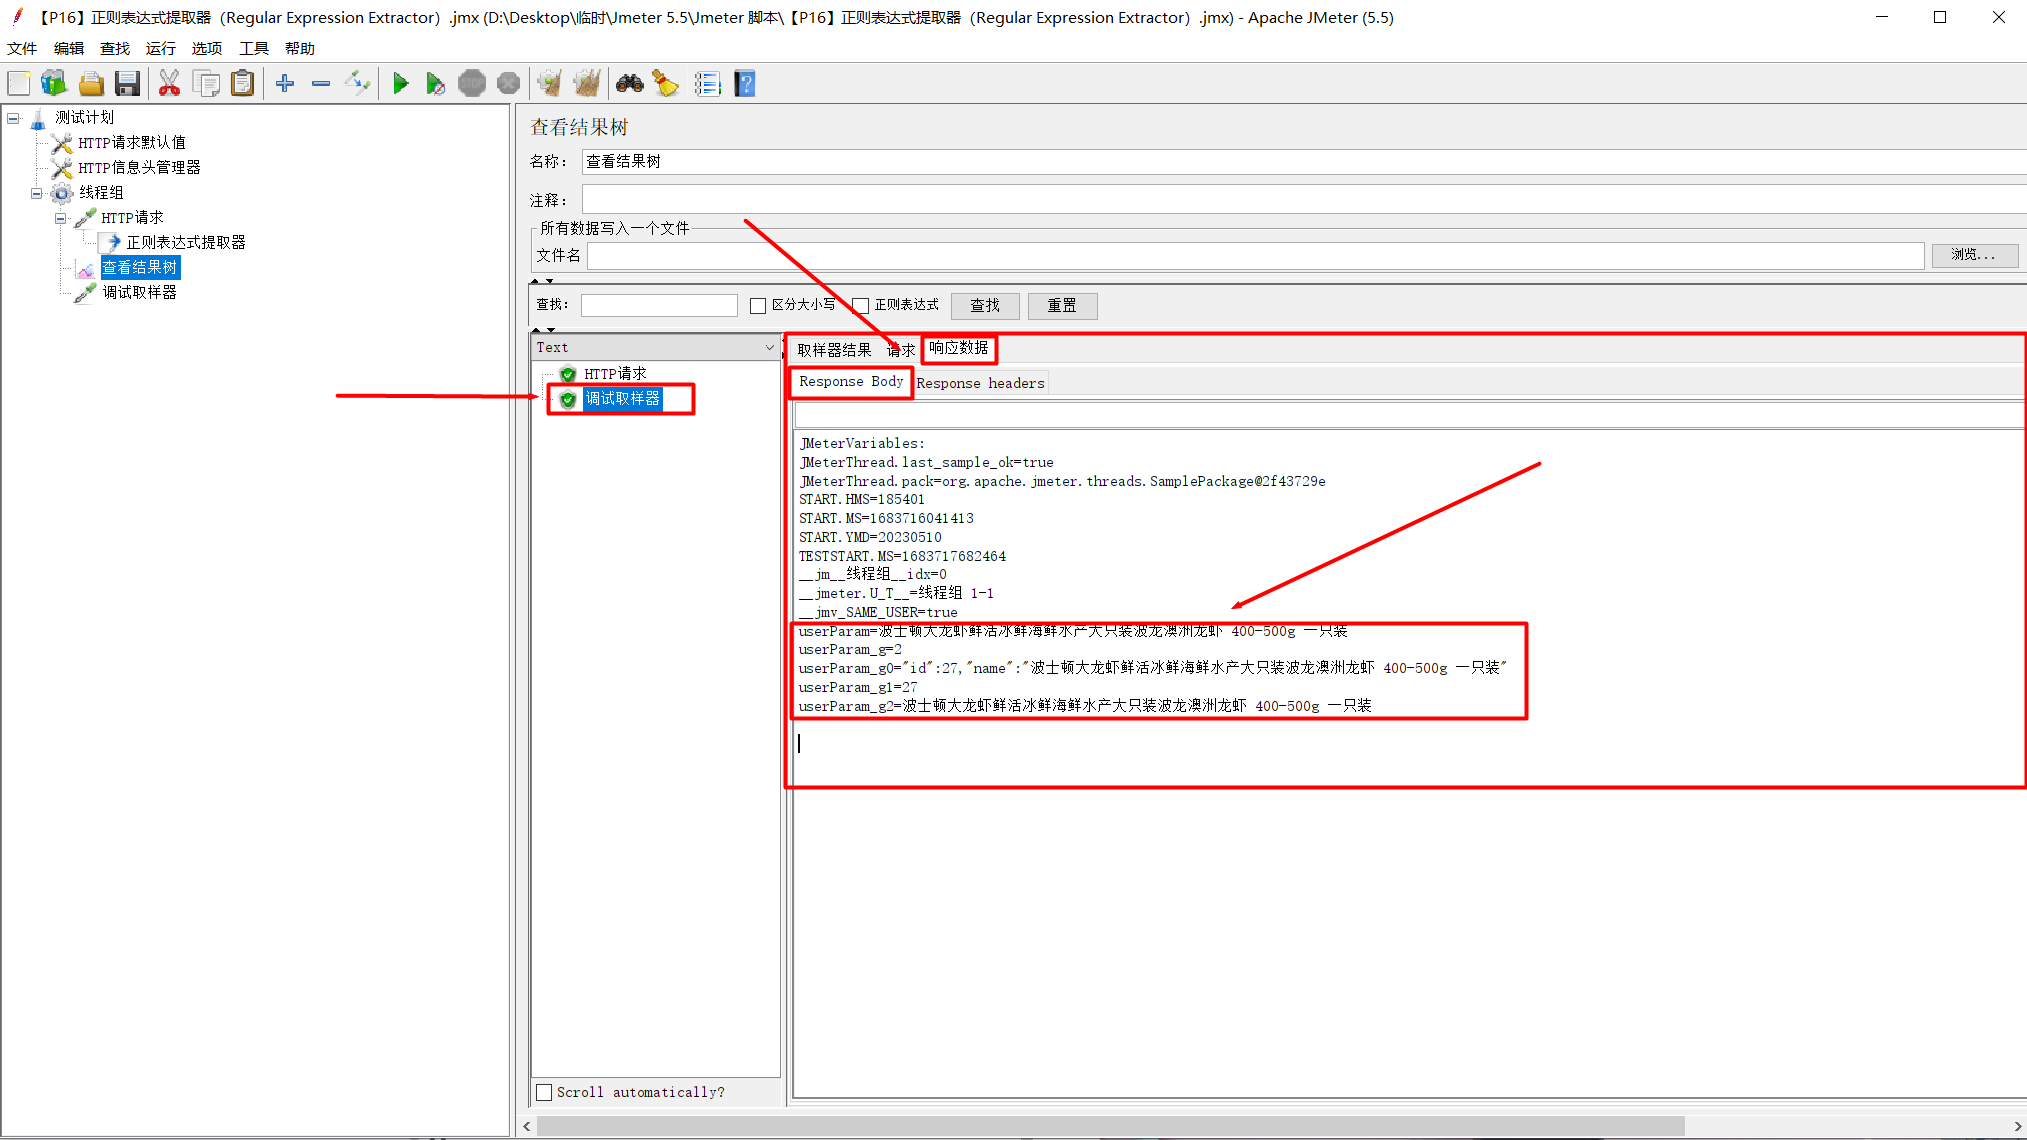Select the HTTP请求 sample result
The image size is (2027, 1140).
click(615, 374)
